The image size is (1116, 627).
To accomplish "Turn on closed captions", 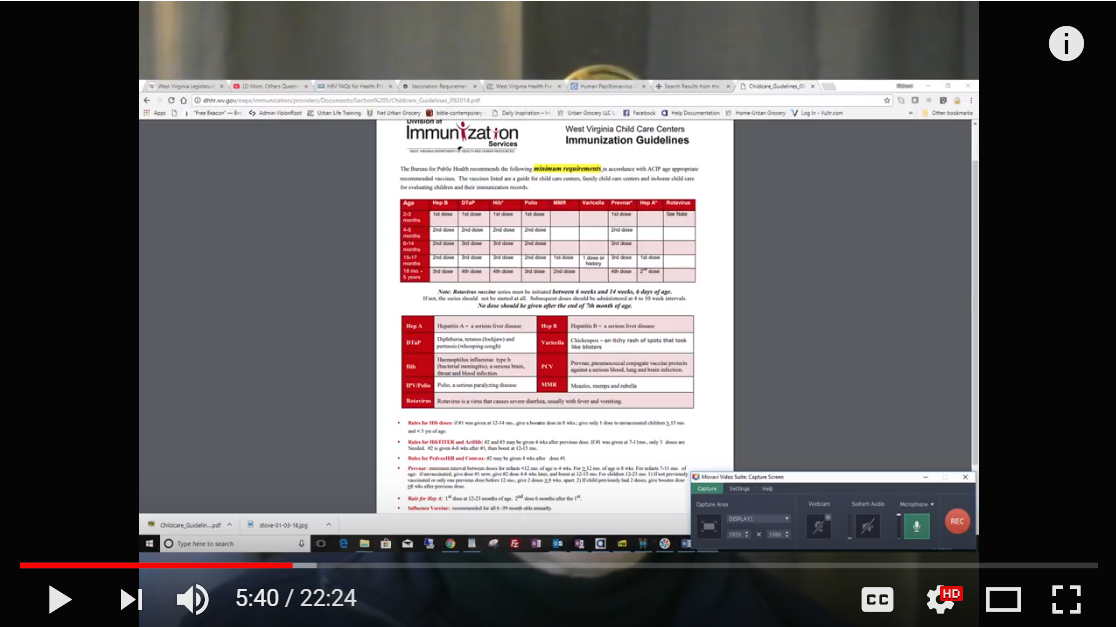I will click(877, 599).
